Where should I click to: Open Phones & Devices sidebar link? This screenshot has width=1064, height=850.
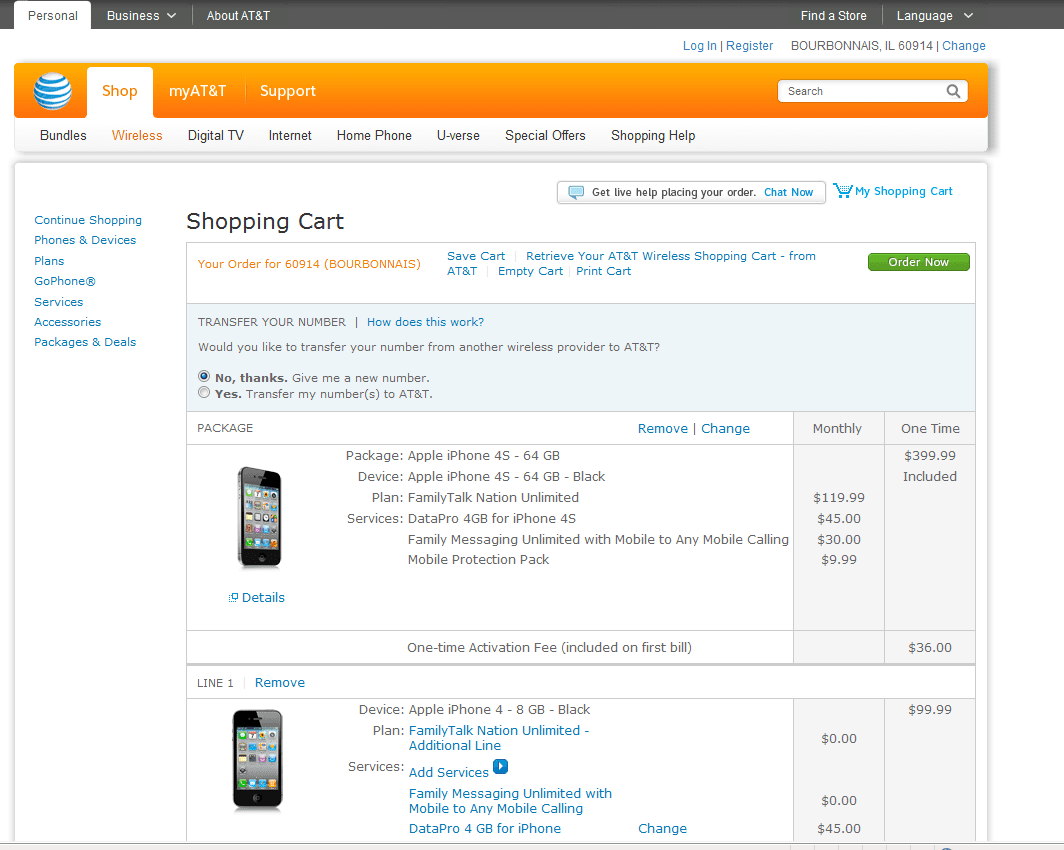pos(85,240)
